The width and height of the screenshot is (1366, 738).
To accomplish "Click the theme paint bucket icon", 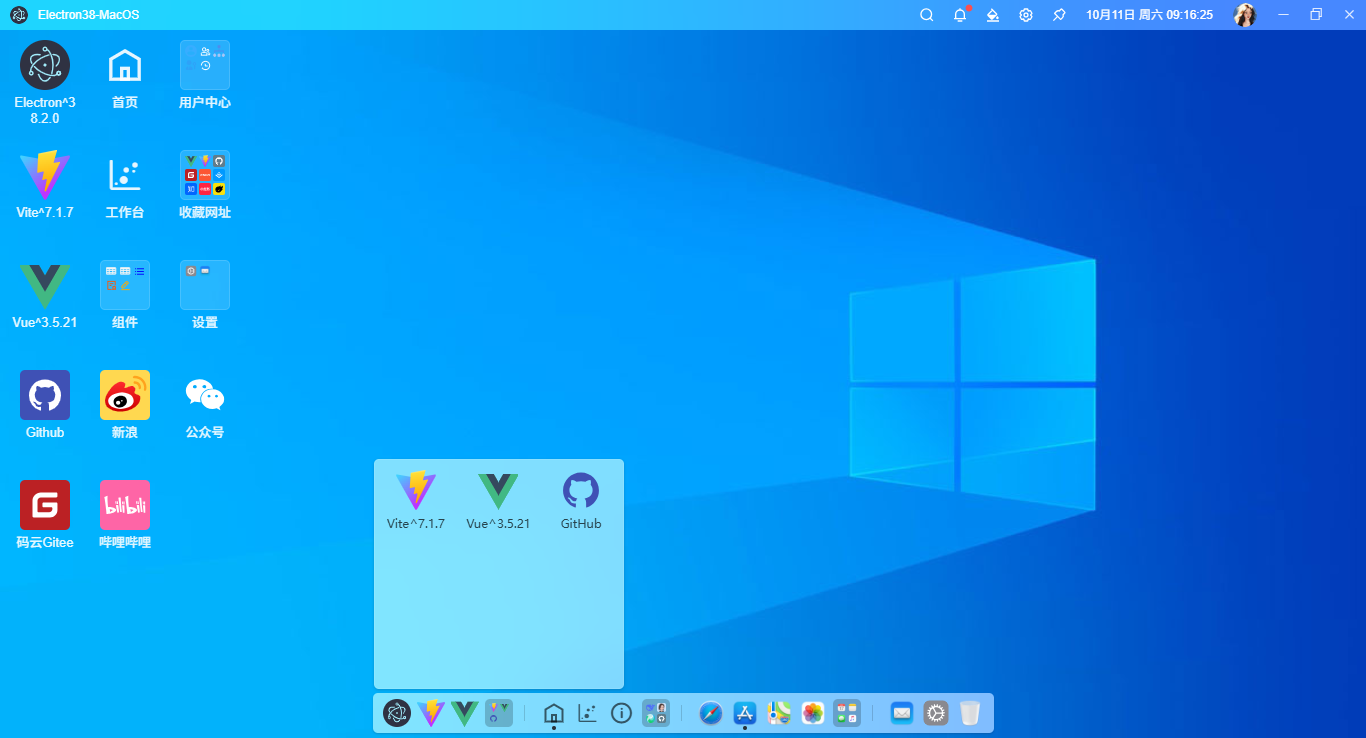I will (993, 15).
